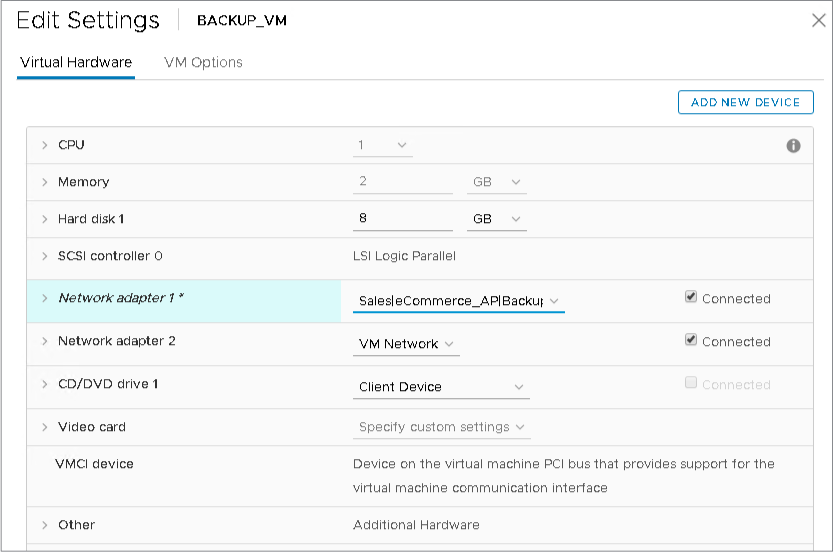Expand the Memory settings row
Screen dimensions: 833x552
pyautogui.click(x=45, y=183)
